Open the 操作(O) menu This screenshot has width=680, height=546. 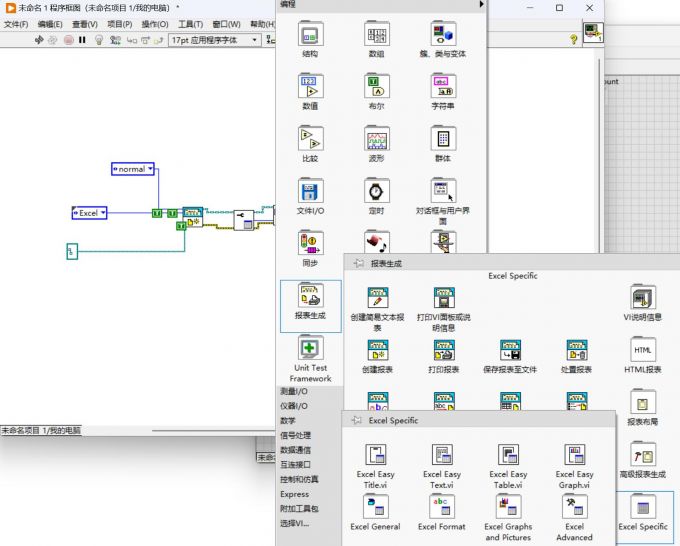tap(155, 24)
